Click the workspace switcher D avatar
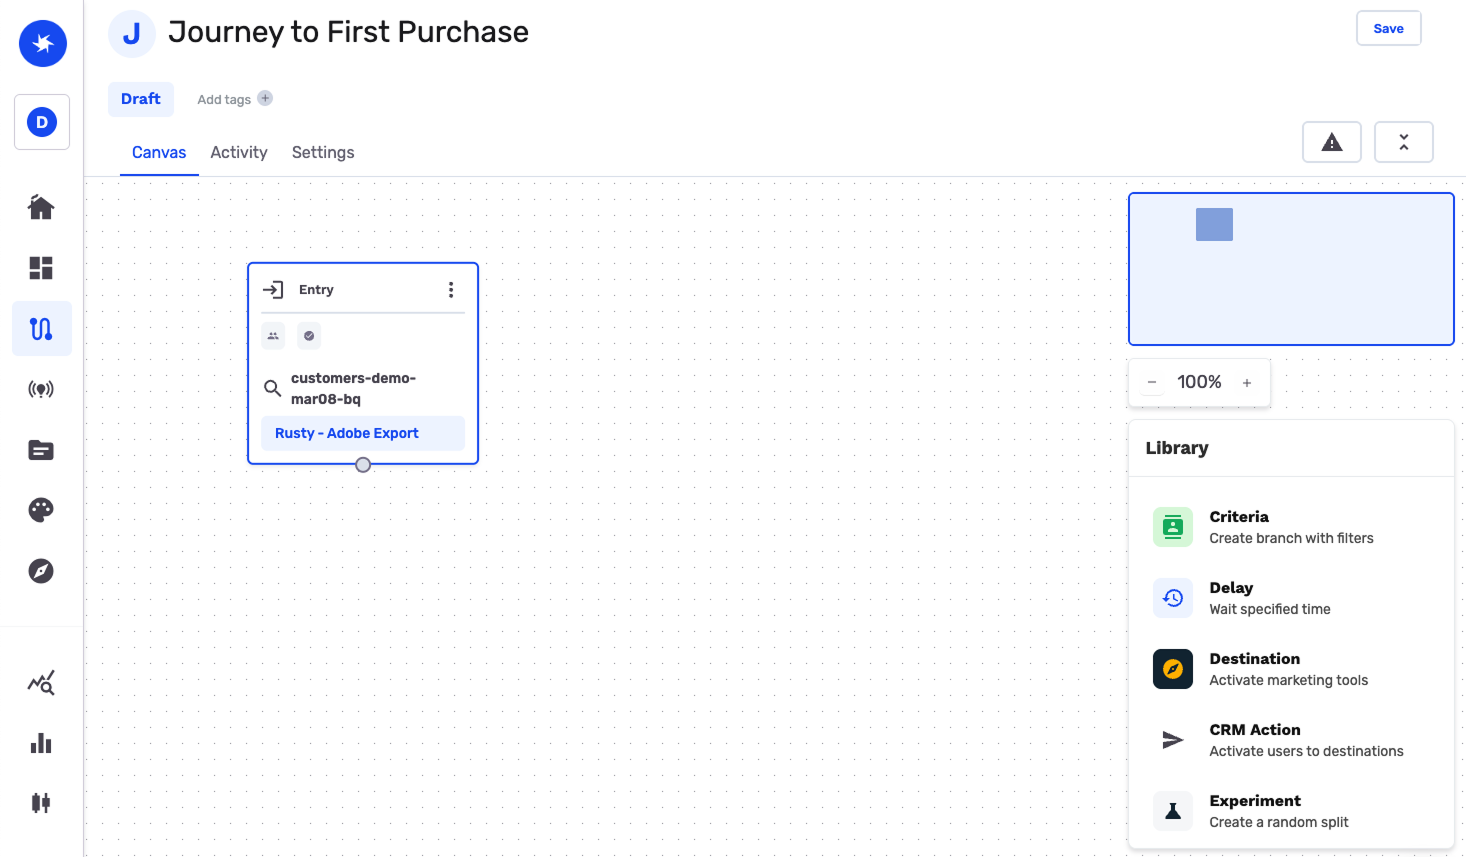This screenshot has height=857, width=1466. [42, 122]
